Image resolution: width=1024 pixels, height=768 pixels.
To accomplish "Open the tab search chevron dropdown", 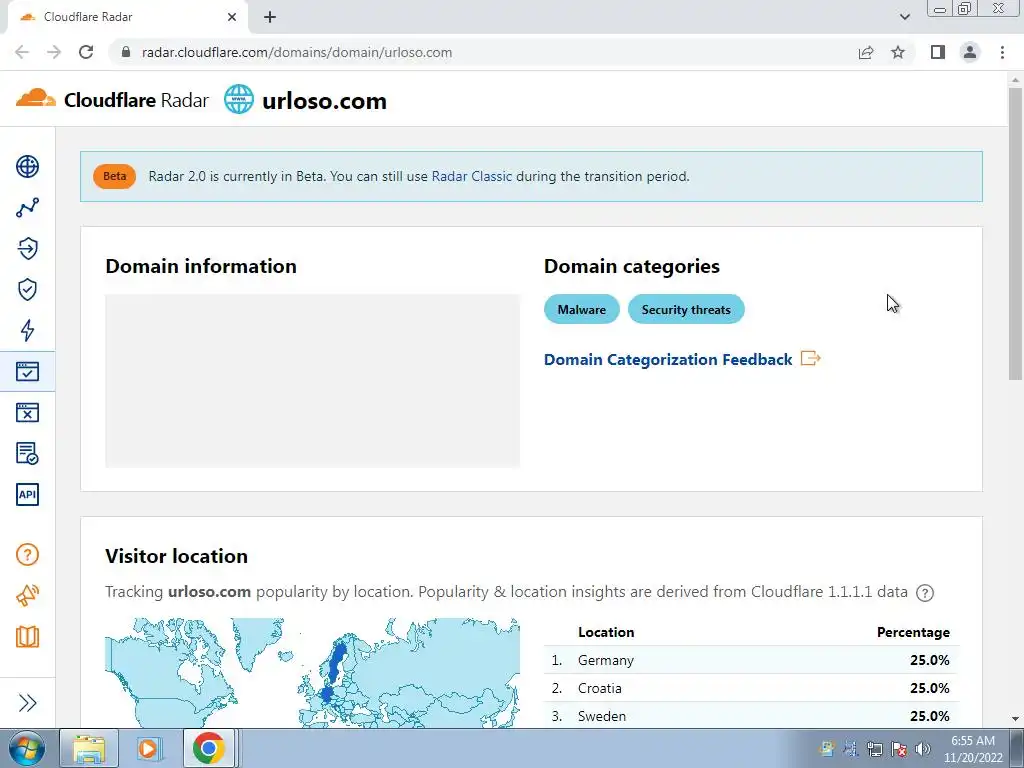I will tap(904, 17).
